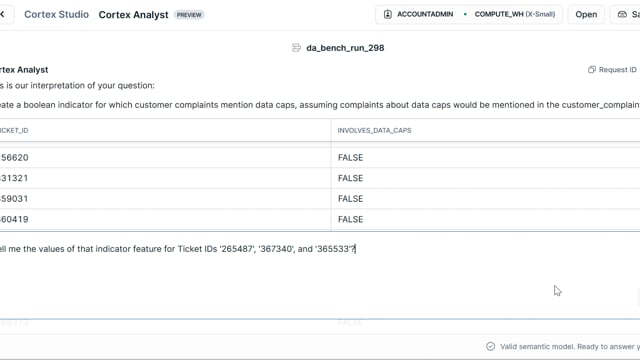The image size is (640, 360).
Task: Click the FALSE cell for ticket 31321
Action: pyautogui.click(x=350, y=178)
